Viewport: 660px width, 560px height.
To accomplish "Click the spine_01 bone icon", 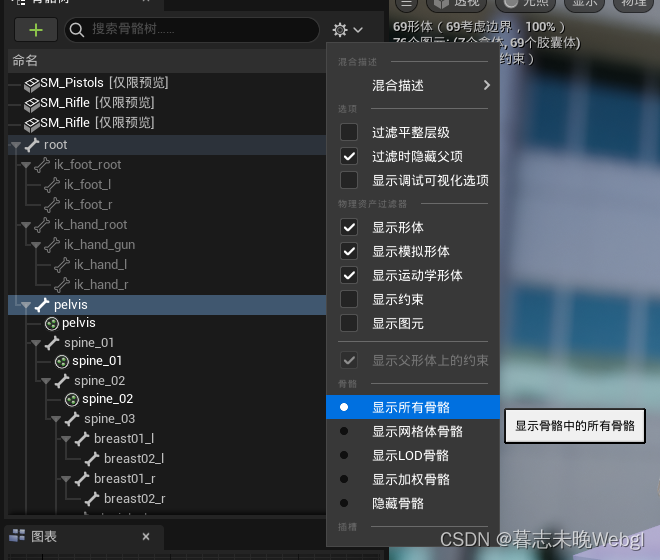I will point(52,343).
